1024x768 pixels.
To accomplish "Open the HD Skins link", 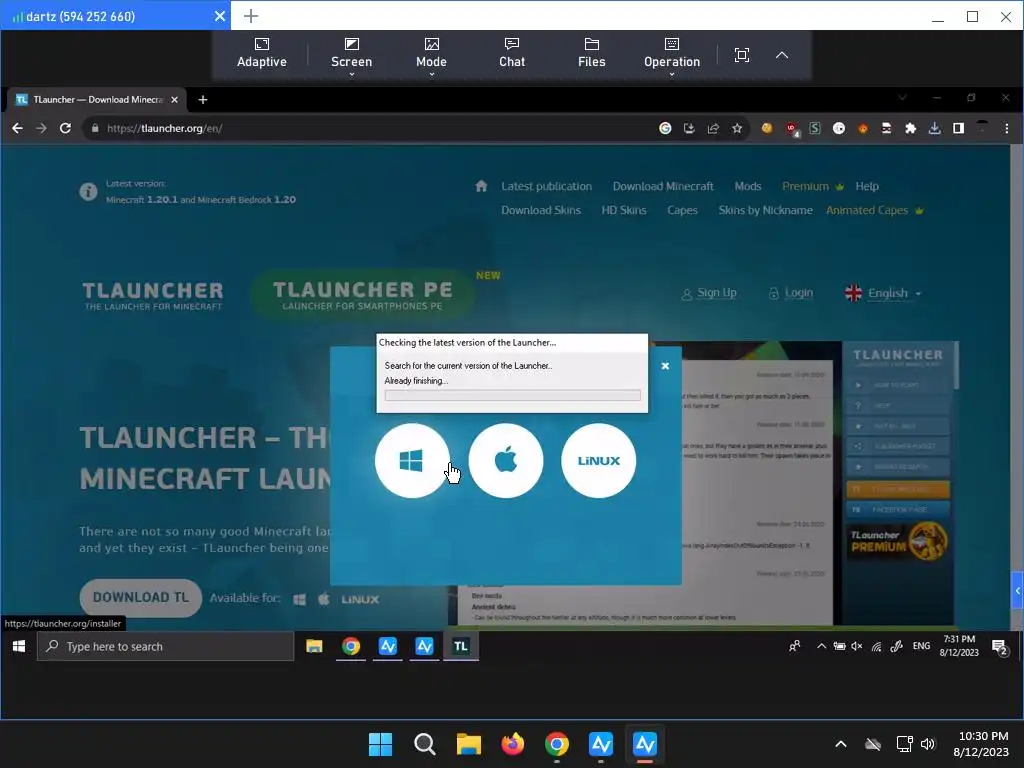I will [624, 210].
